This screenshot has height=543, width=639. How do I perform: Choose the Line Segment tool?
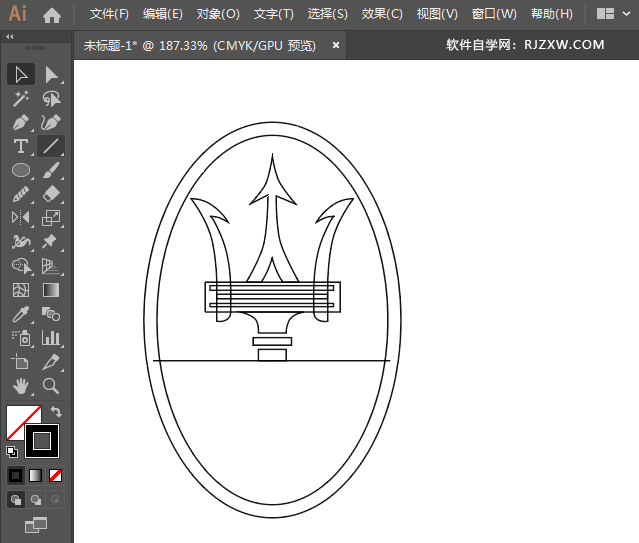click(x=51, y=146)
